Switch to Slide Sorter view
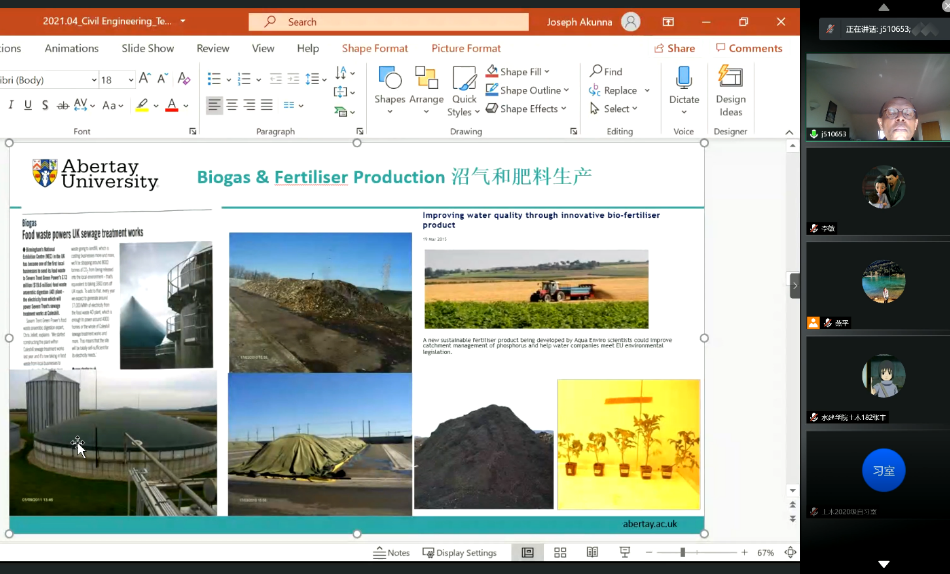The image size is (950, 574). (x=560, y=553)
